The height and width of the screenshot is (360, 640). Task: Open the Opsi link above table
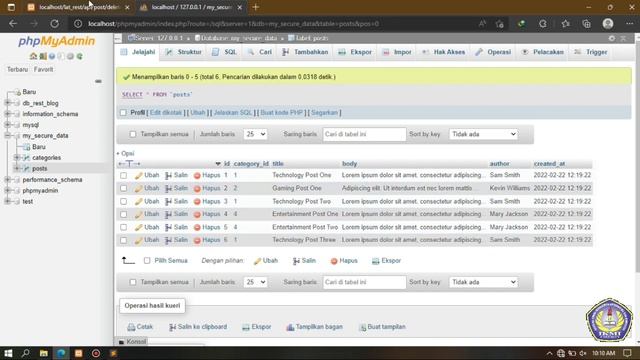pos(127,153)
